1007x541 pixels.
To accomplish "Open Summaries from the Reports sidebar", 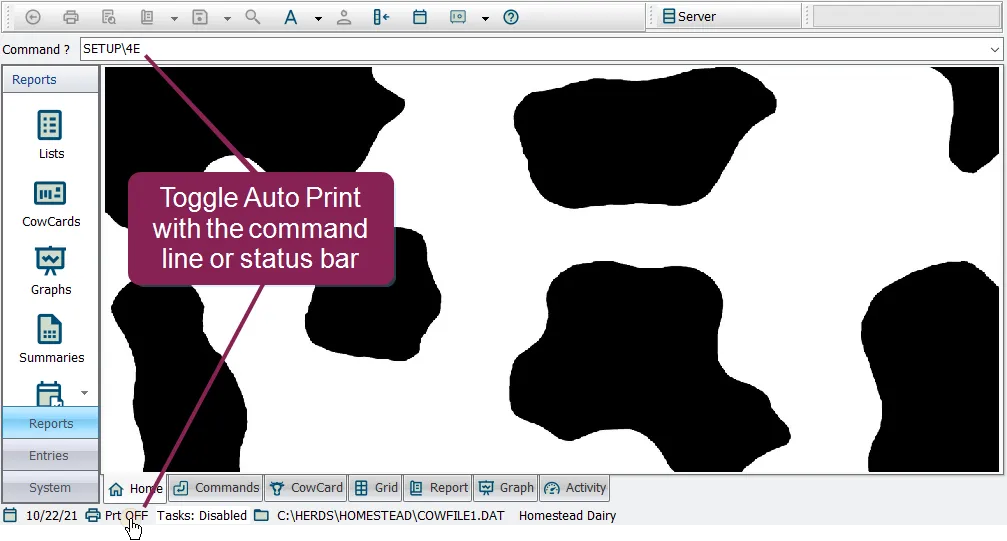I will (x=51, y=339).
